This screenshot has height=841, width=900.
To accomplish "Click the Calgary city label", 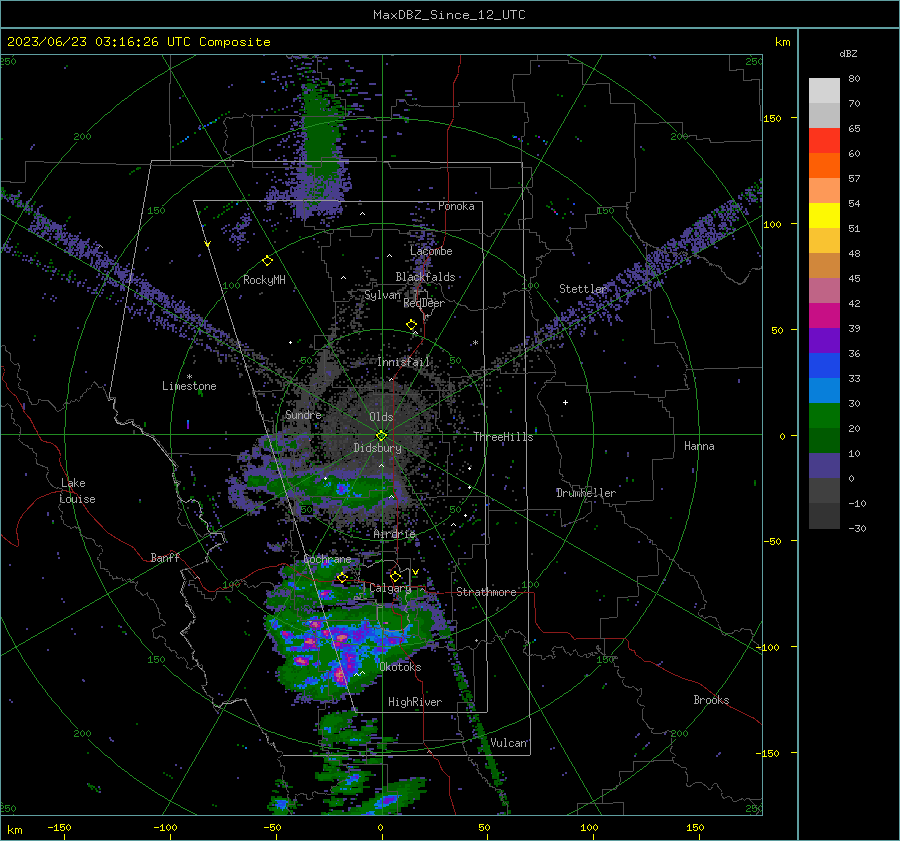I will pos(390,588).
